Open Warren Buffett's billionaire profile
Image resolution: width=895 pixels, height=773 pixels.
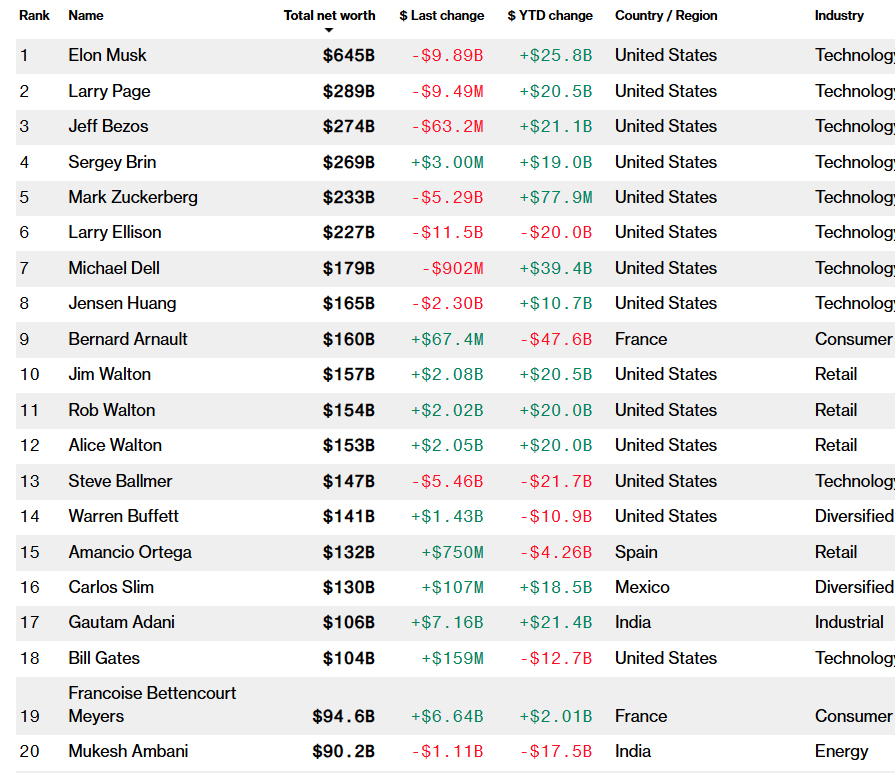click(x=124, y=516)
